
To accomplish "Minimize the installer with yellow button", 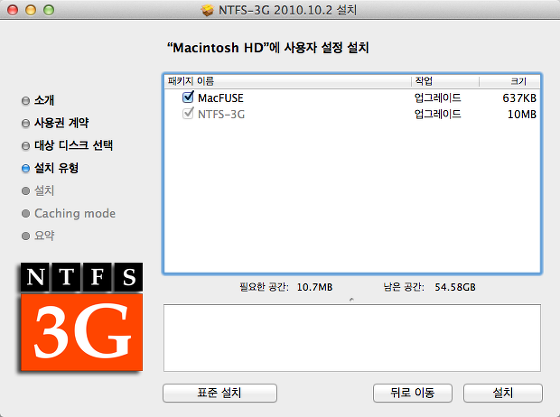I will click(x=31, y=10).
